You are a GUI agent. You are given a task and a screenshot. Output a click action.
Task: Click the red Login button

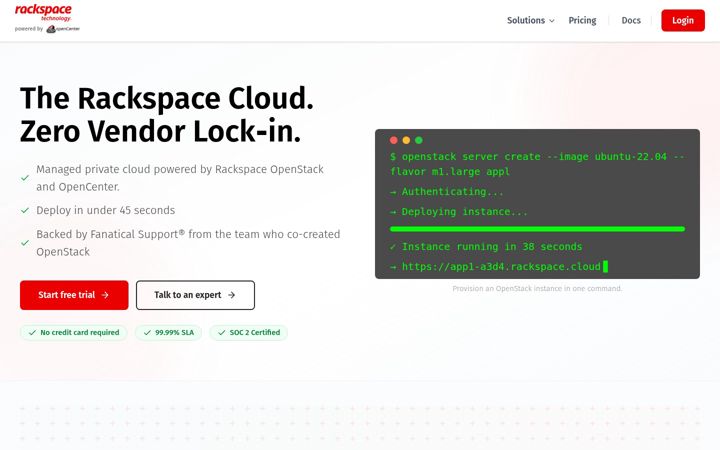coord(683,20)
